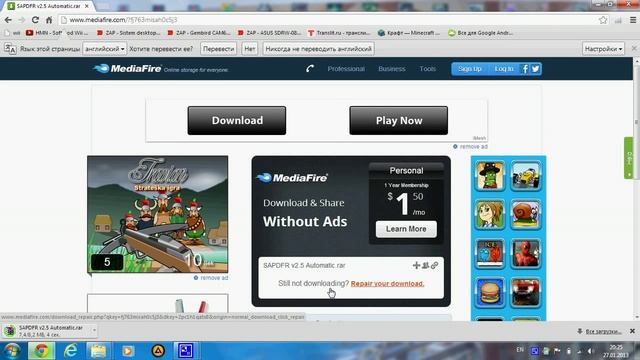This screenshot has width=640, height=360.
Task: Open the Professional menu item
Action: pyautogui.click(x=346, y=69)
